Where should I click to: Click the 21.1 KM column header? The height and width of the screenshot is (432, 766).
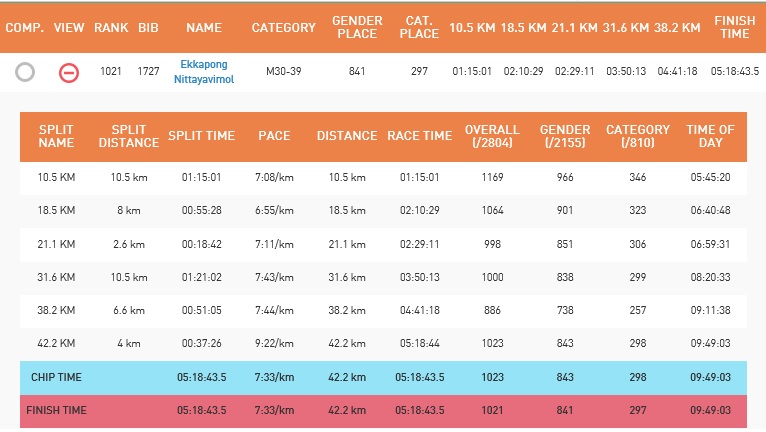pyautogui.click(x=574, y=27)
